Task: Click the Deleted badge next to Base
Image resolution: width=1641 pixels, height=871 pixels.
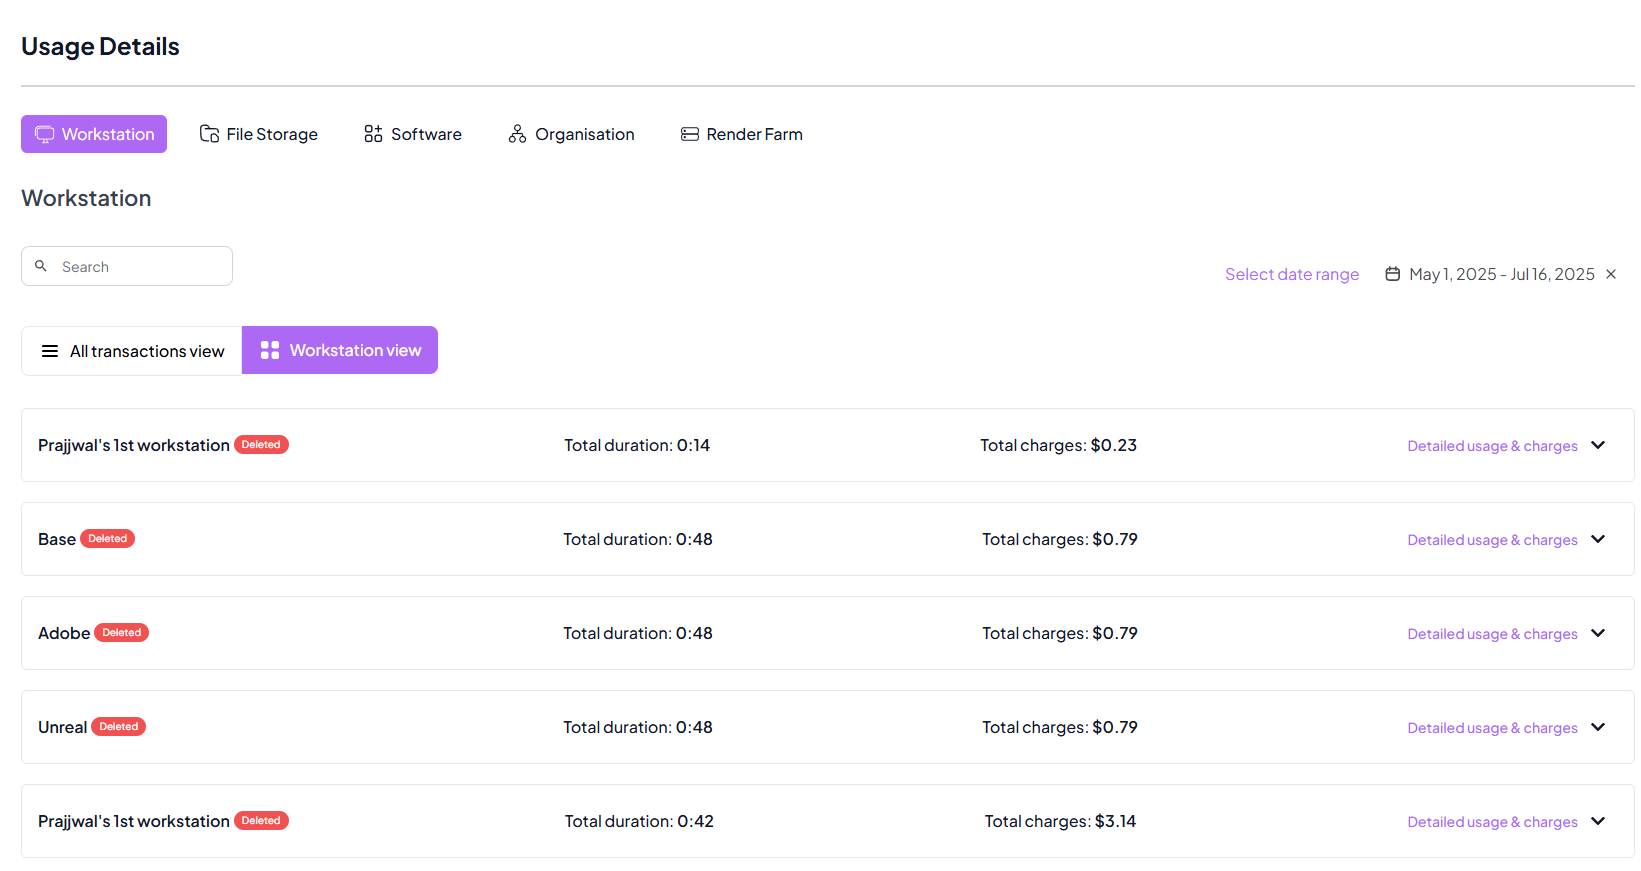Action: point(107,539)
